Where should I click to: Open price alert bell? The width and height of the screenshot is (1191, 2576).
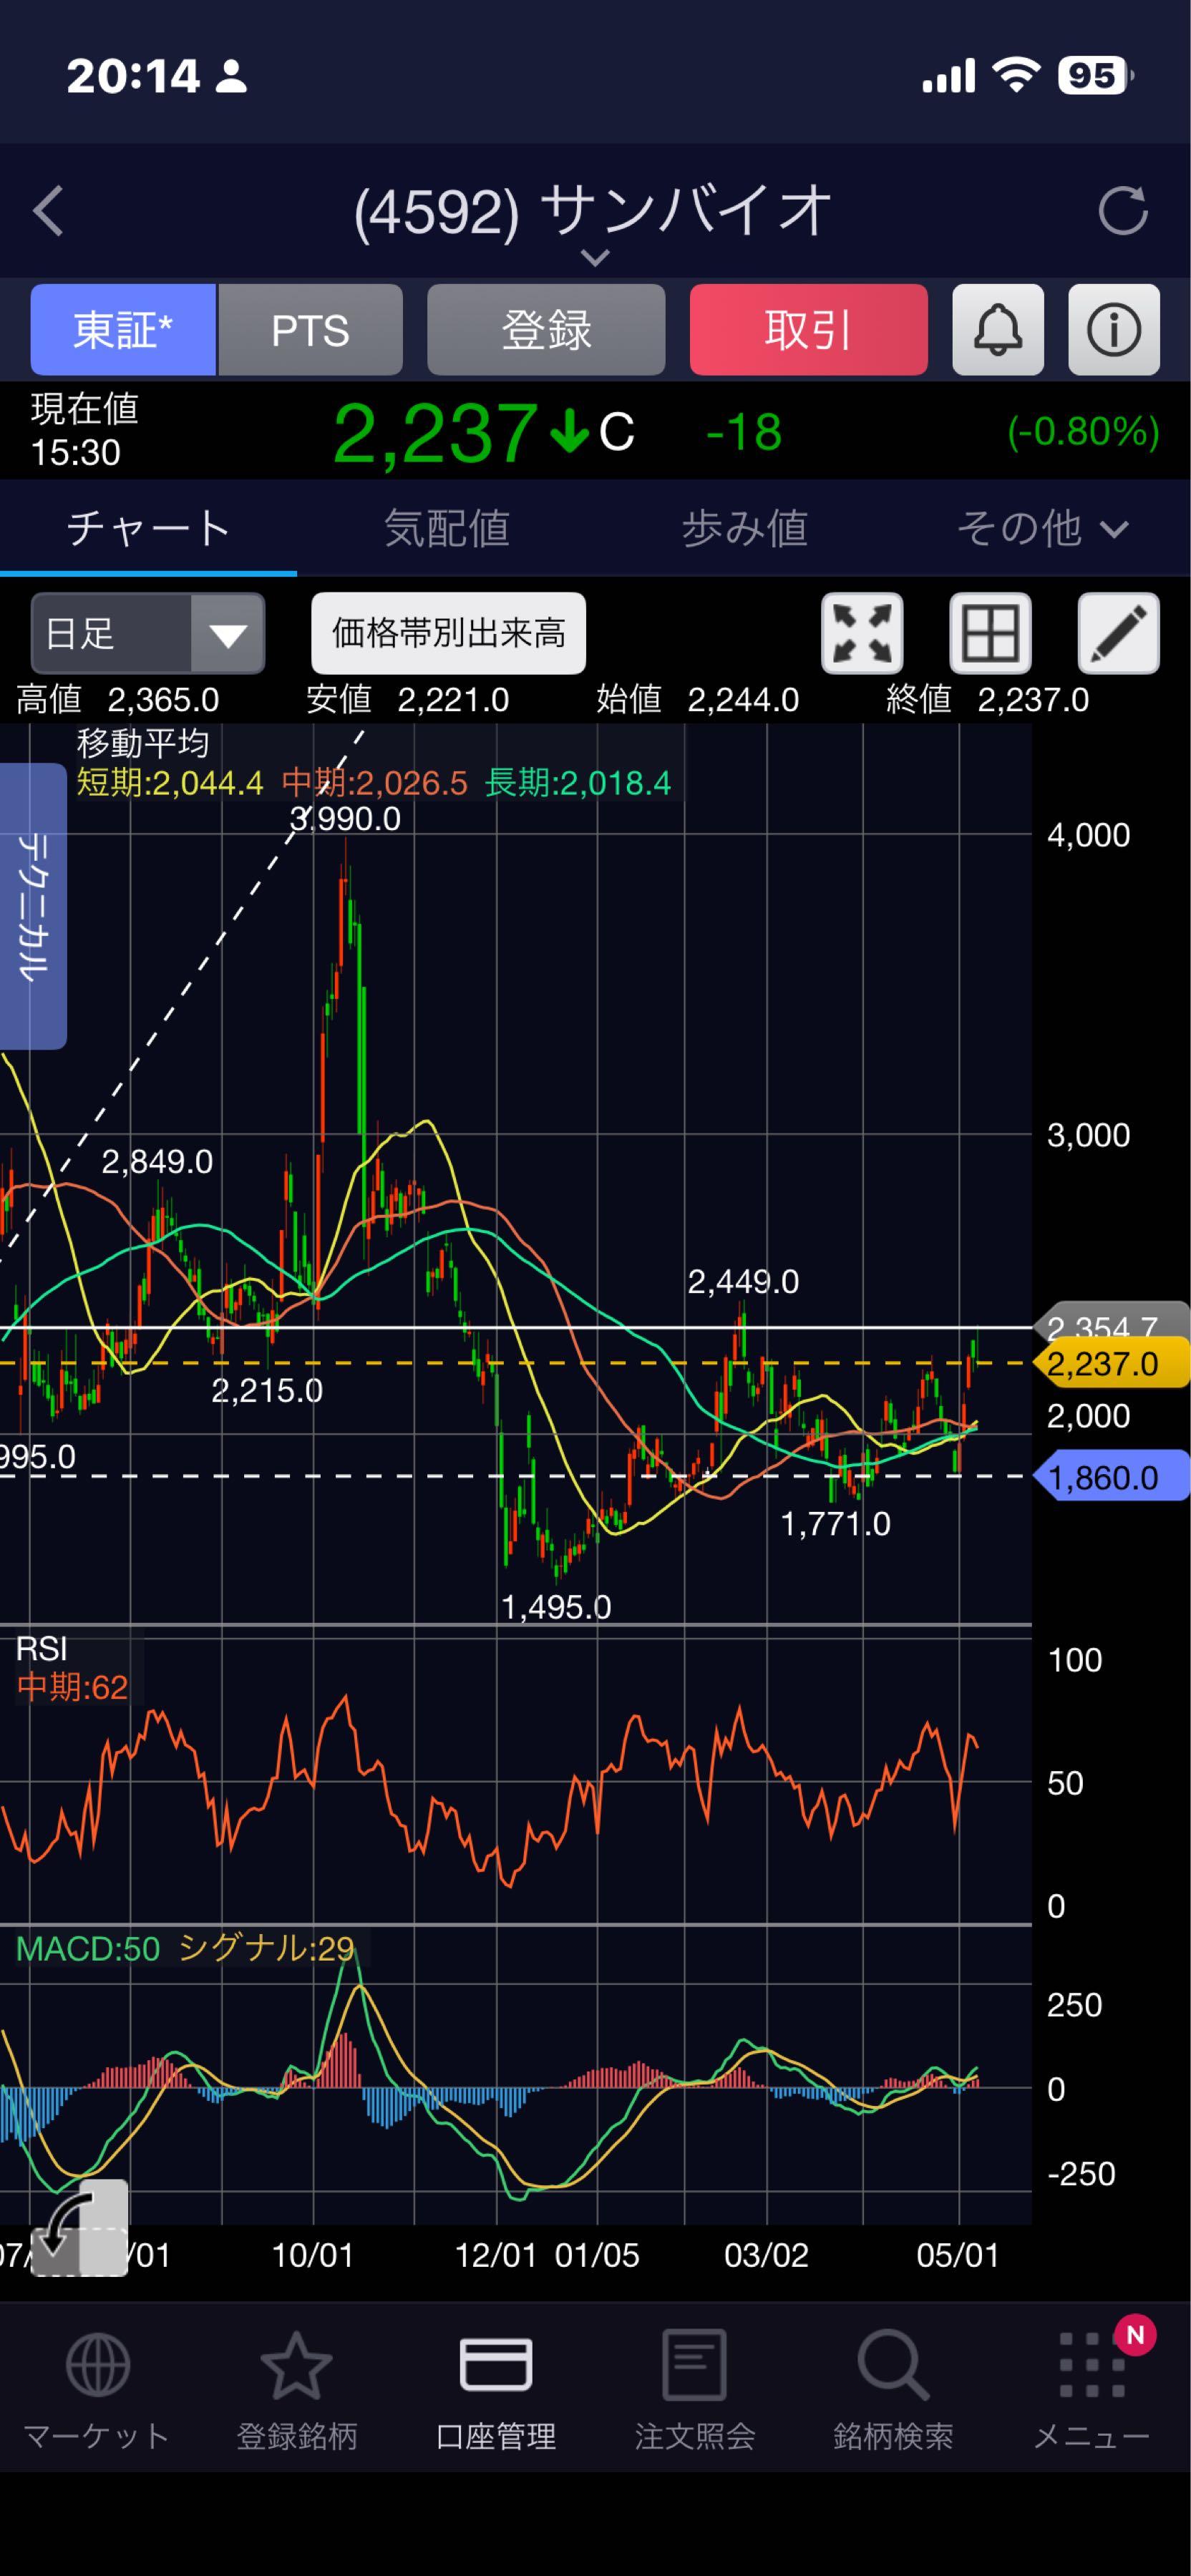point(997,330)
